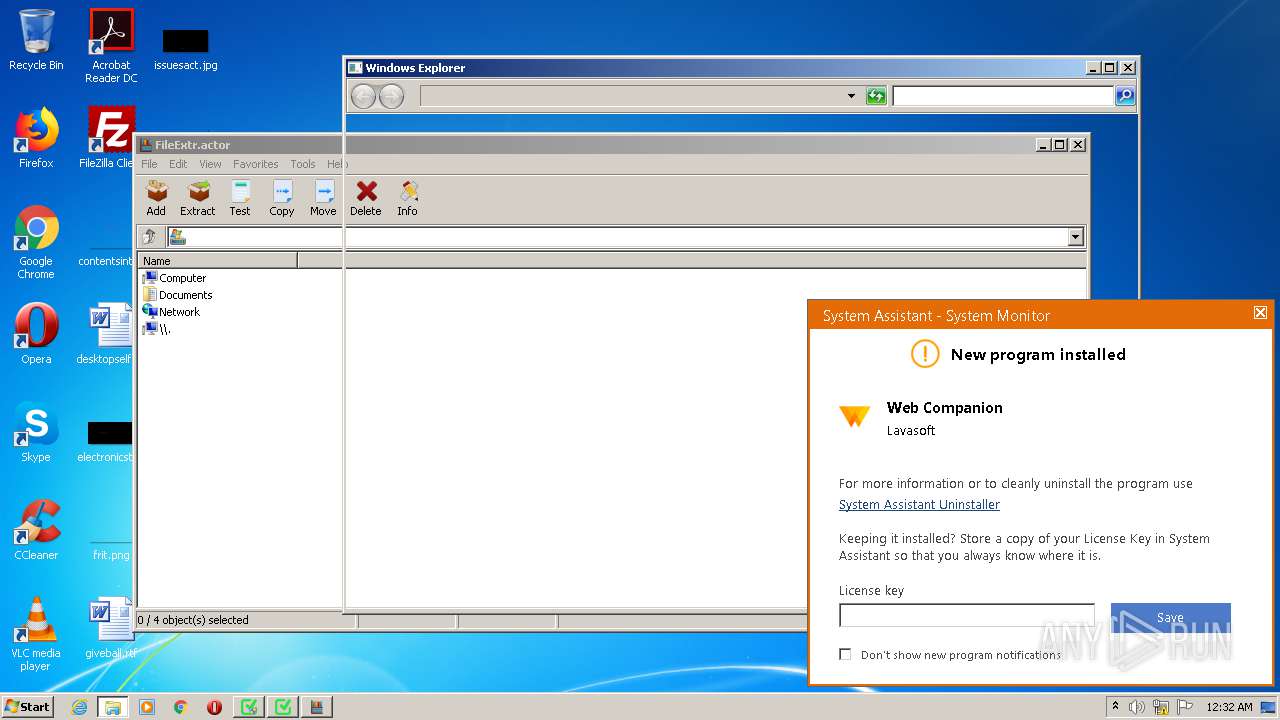1280x720 pixels.
Task: Open Internet Explorer from taskbar
Action: coord(79,707)
